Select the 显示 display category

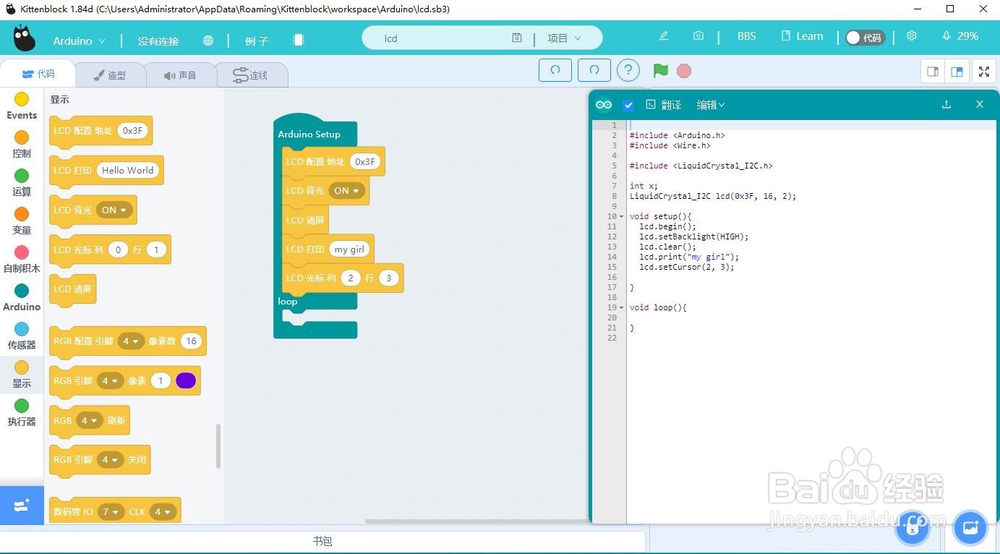tap(22, 374)
